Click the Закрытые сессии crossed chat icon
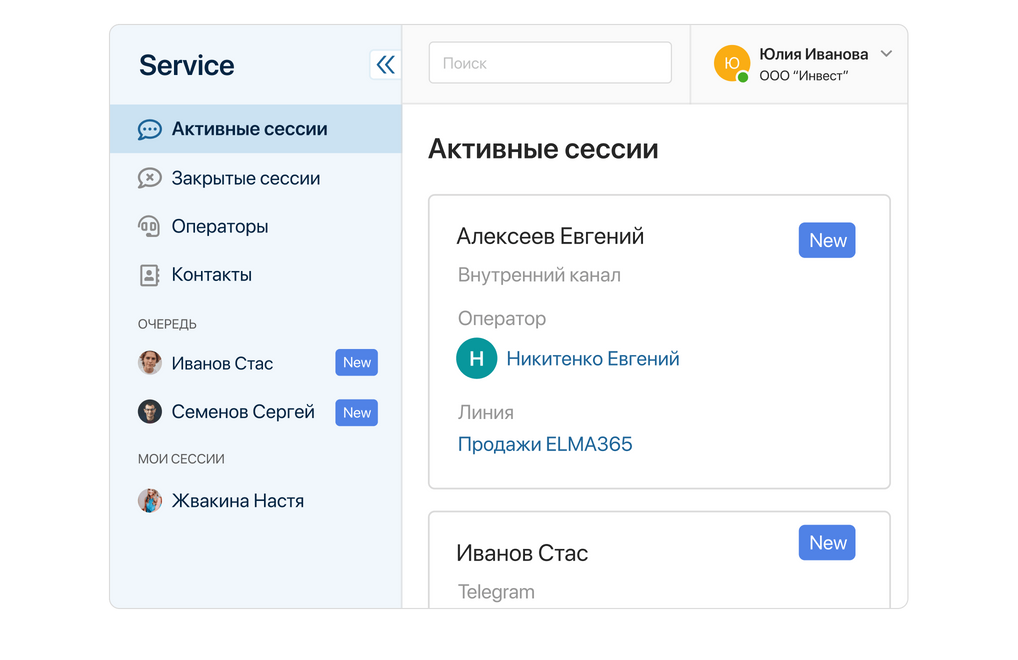This screenshot has height=660, width=1018. pyautogui.click(x=149, y=177)
